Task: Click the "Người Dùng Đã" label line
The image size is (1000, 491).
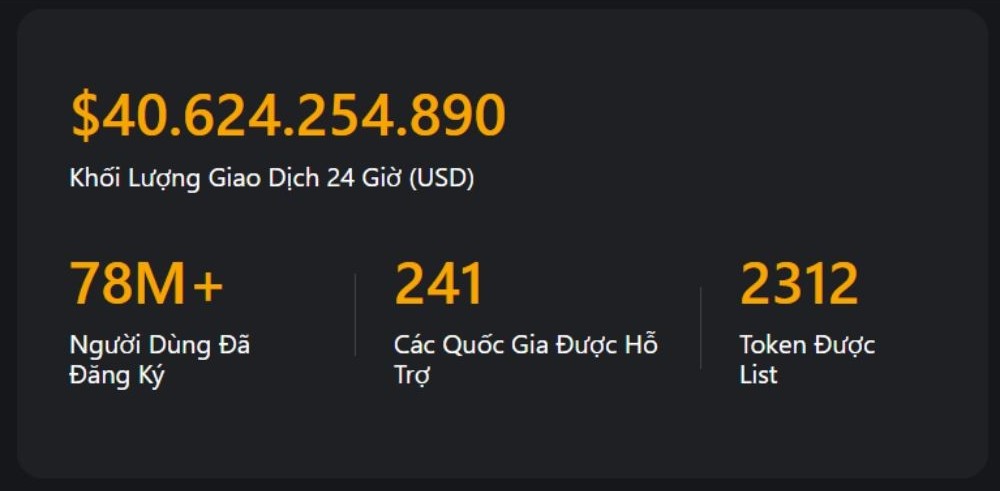Action: pyautogui.click(x=159, y=345)
